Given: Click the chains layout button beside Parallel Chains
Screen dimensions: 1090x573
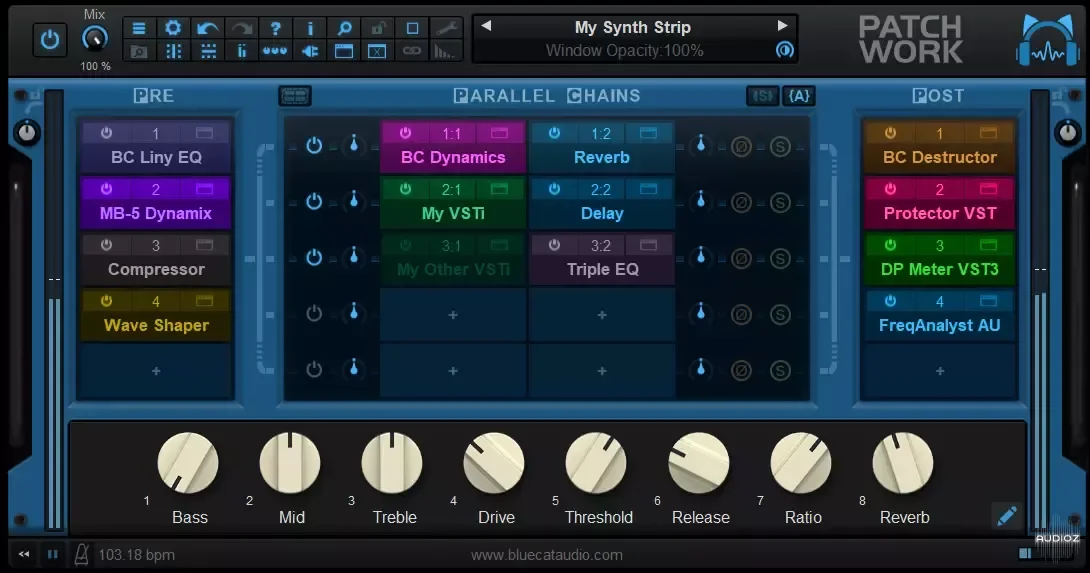Looking at the screenshot, I should point(295,96).
